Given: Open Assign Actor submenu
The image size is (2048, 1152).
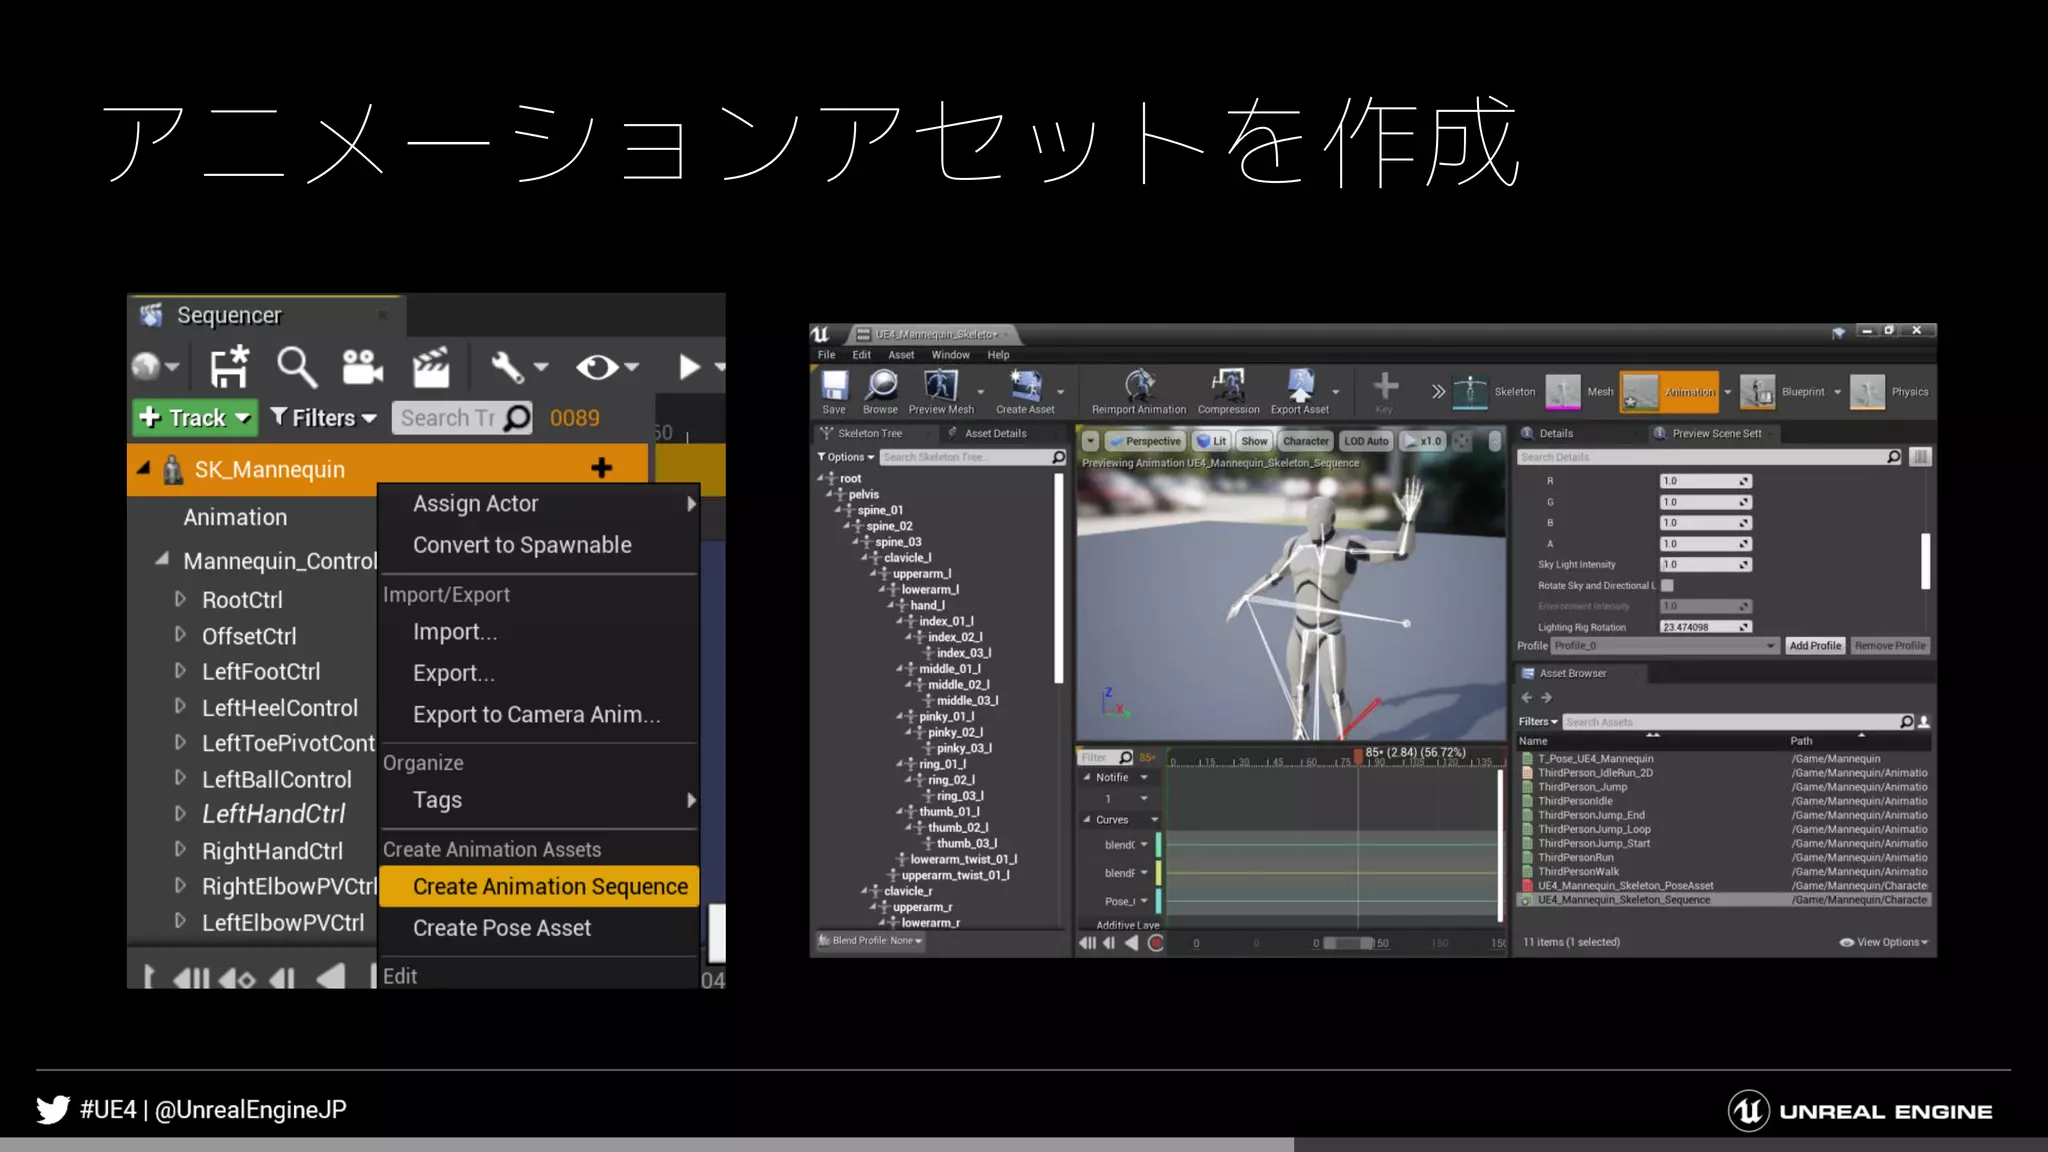Looking at the screenshot, I should (x=539, y=504).
